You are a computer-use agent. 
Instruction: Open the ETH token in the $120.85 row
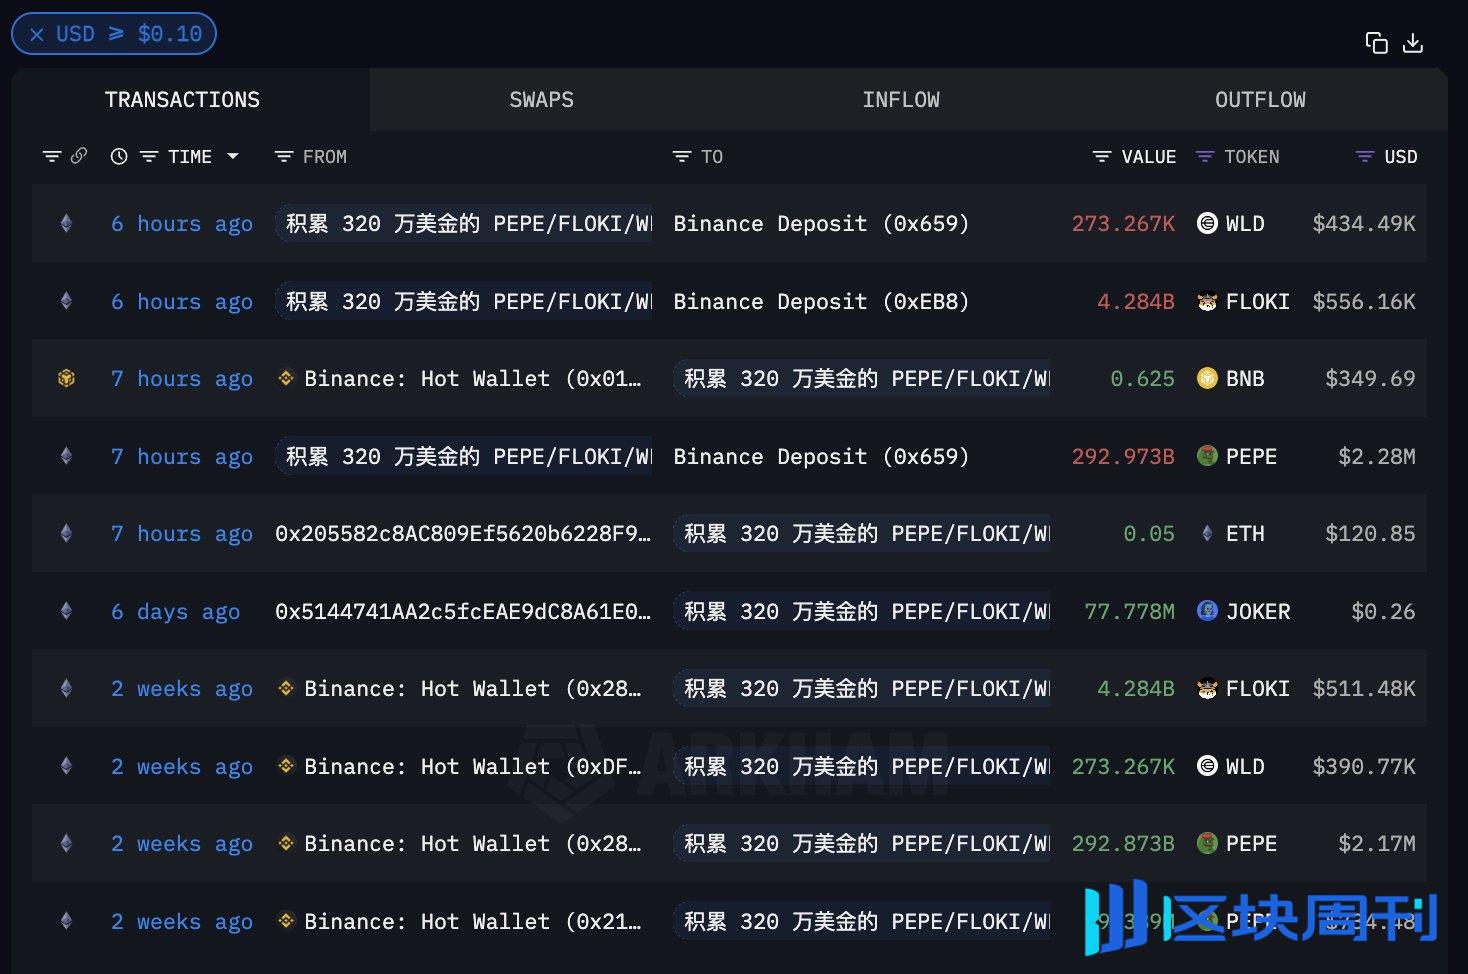(1231, 534)
